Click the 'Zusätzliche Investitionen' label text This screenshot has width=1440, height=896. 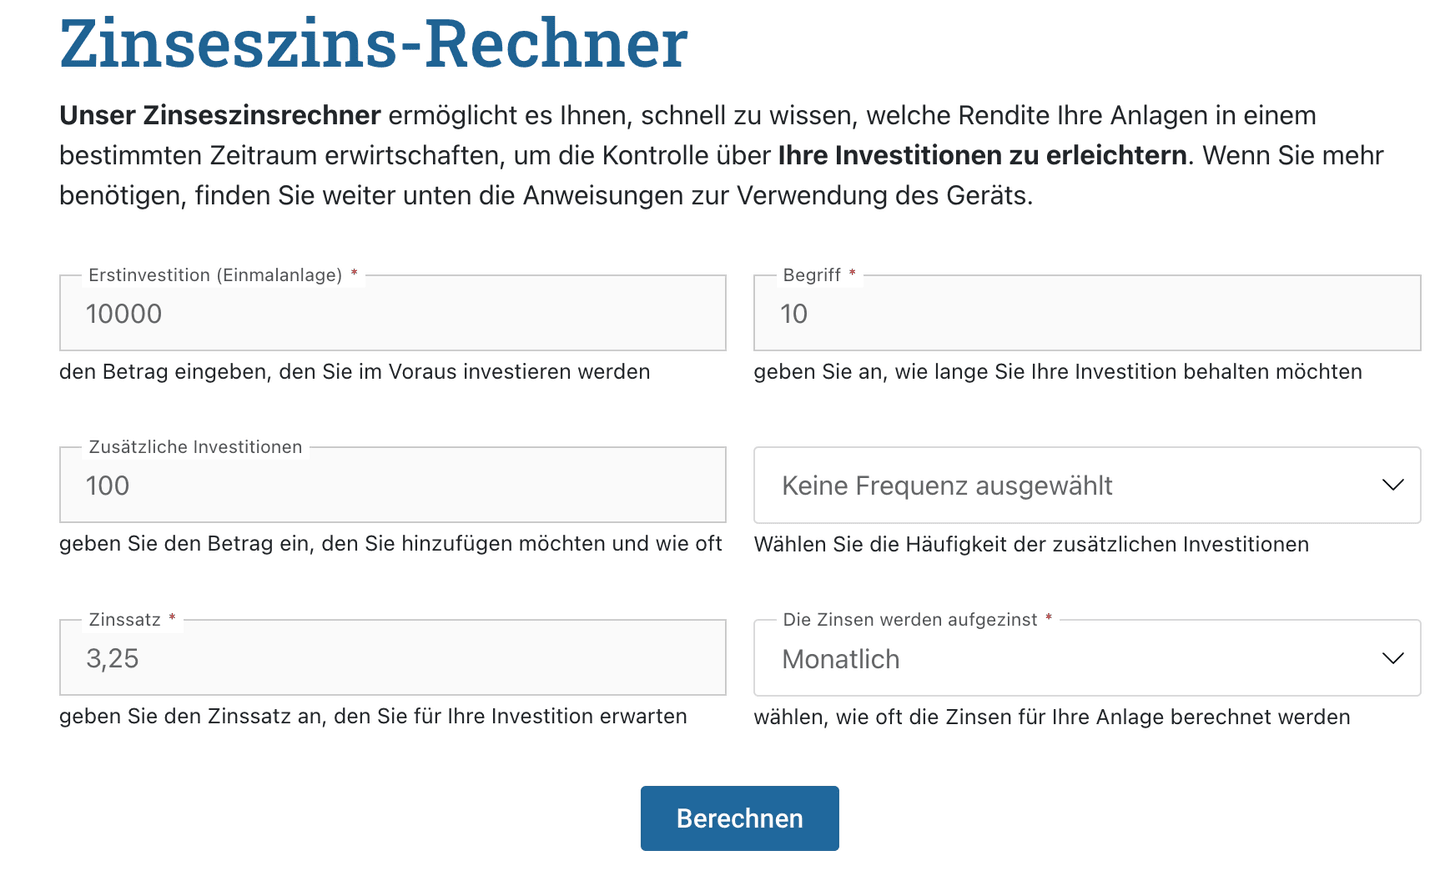point(195,447)
